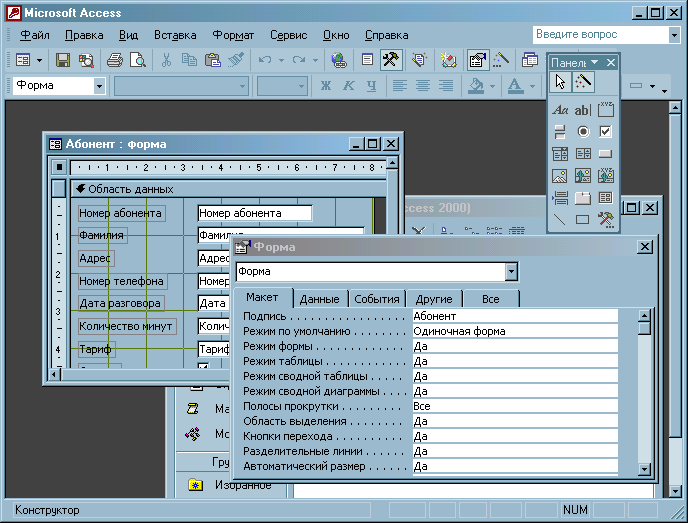
Task: Open the View mode dropdown arrow
Action: point(39,60)
